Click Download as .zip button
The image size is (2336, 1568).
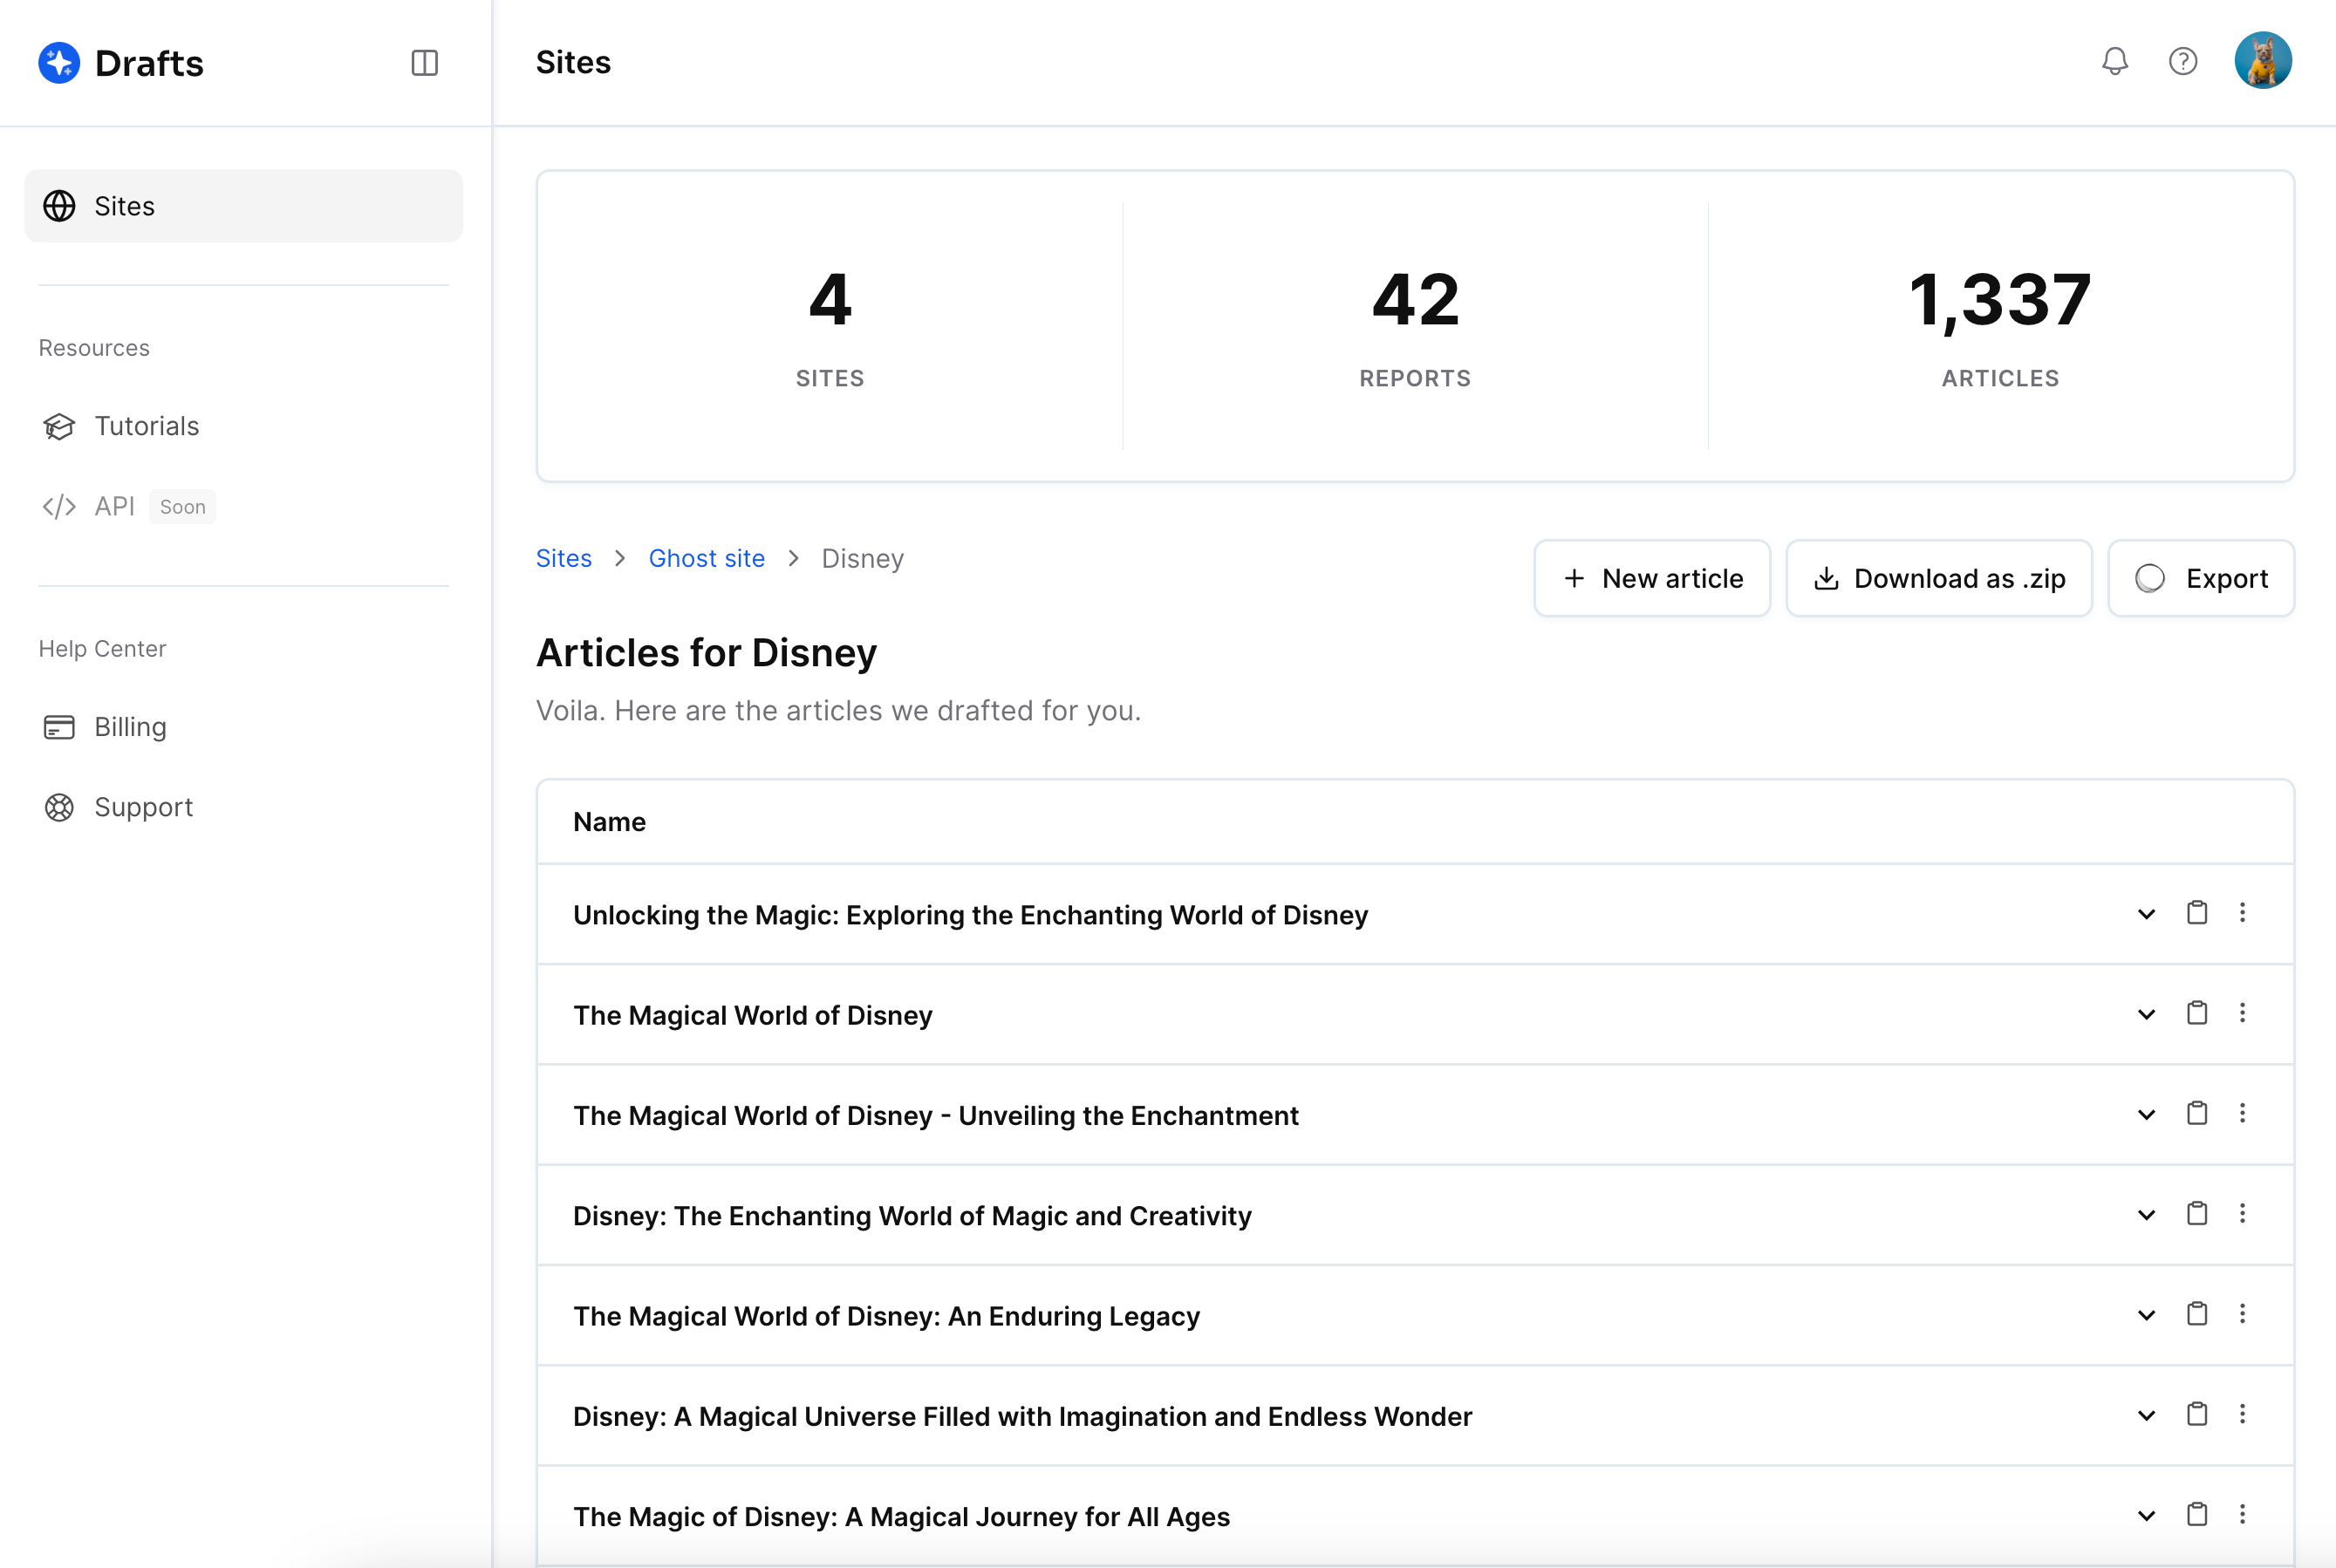click(1938, 578)
